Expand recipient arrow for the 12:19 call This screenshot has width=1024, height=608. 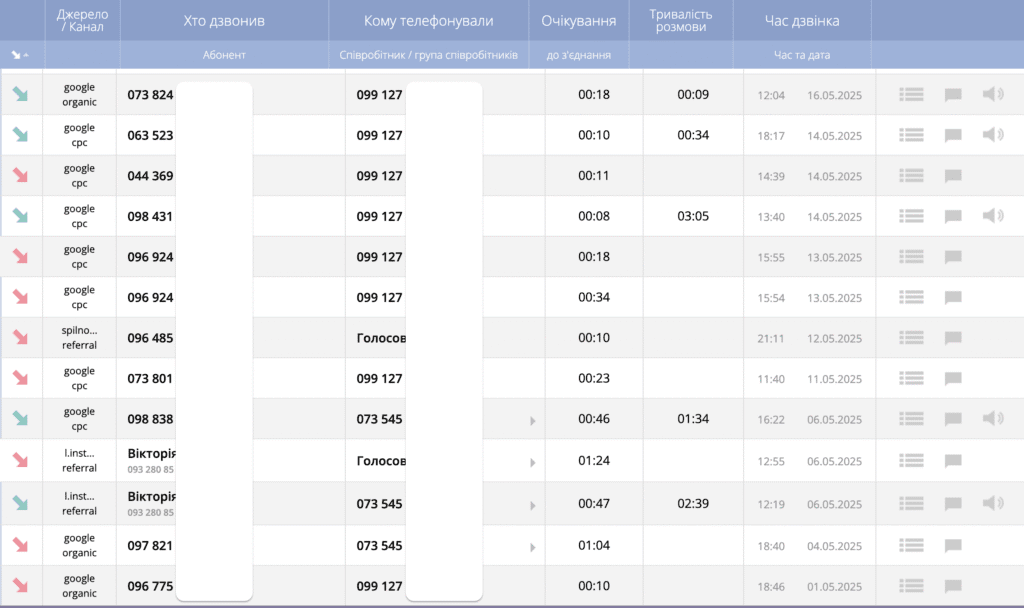point(532,505)
